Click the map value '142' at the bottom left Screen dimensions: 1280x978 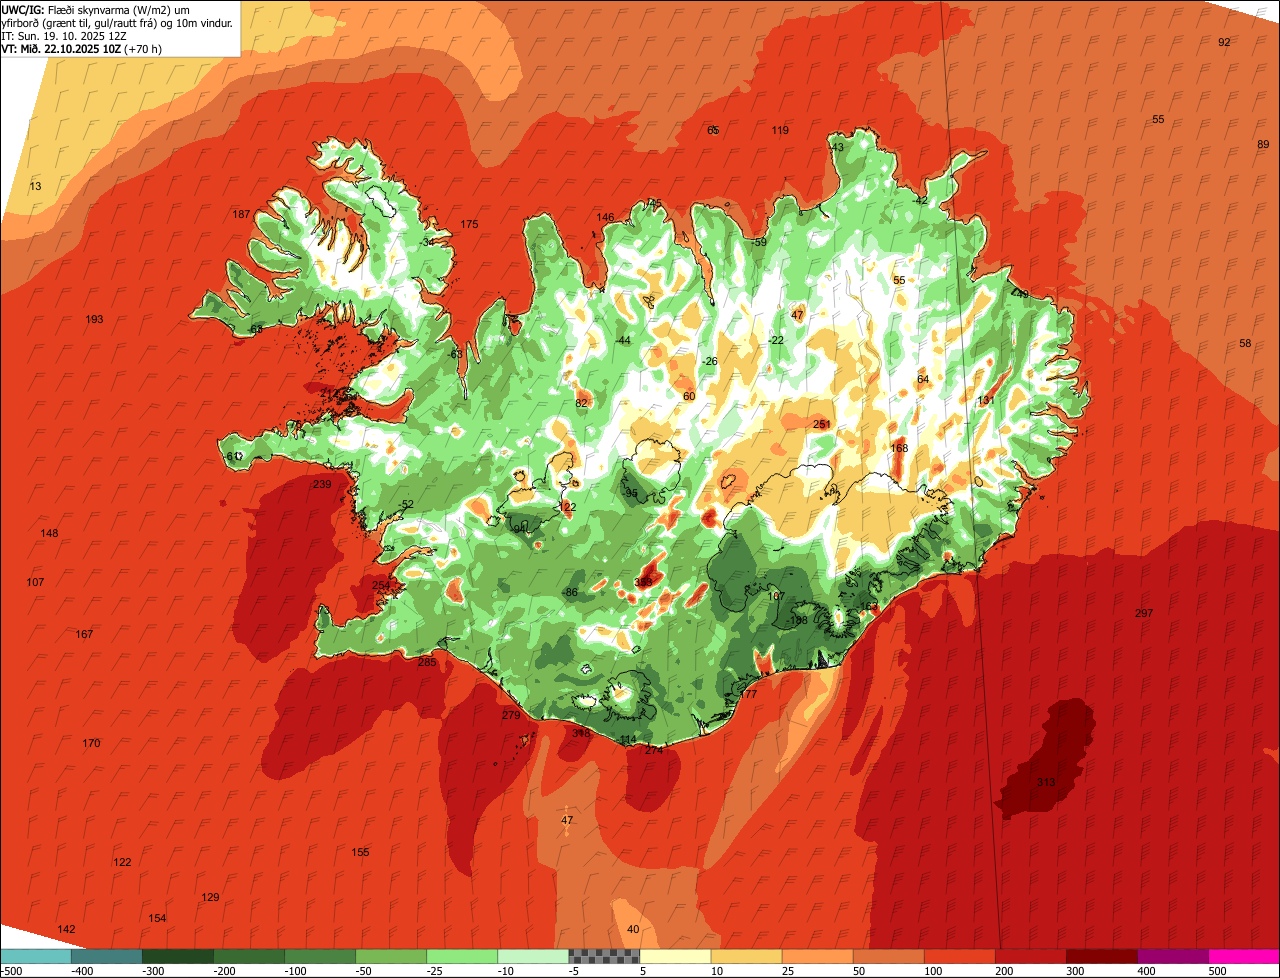(66, 929)
